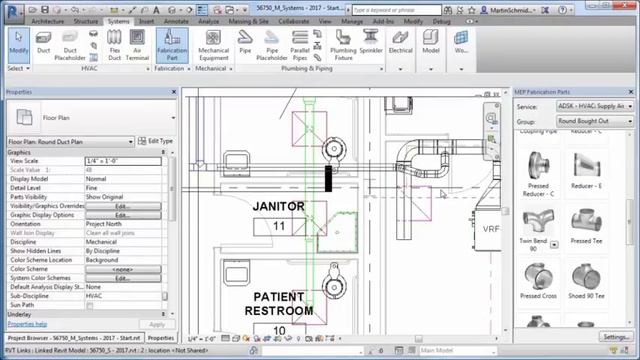
Task: Switch to the Insert ribbon tab
Action: click(x=146, y=21)
